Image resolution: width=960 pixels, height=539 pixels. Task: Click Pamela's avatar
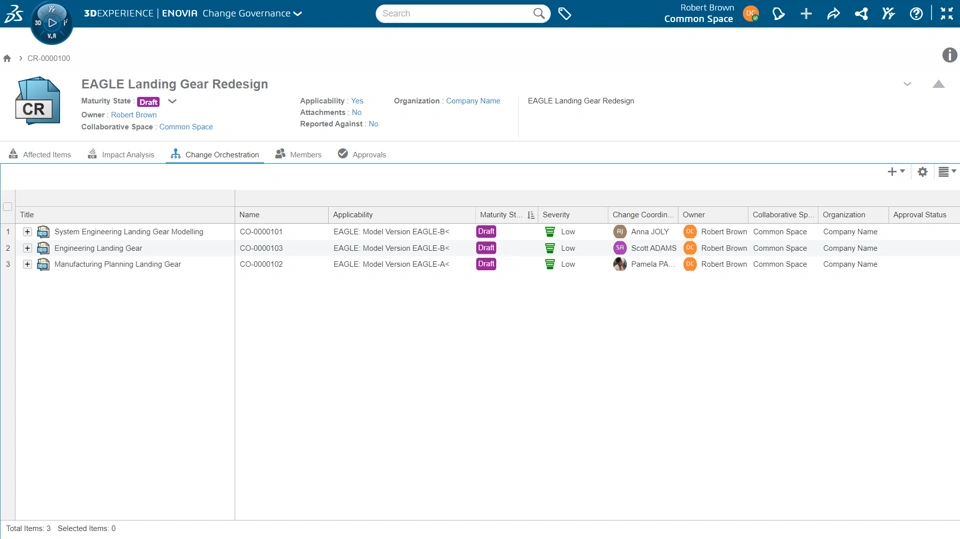click(x=620, y=264)
